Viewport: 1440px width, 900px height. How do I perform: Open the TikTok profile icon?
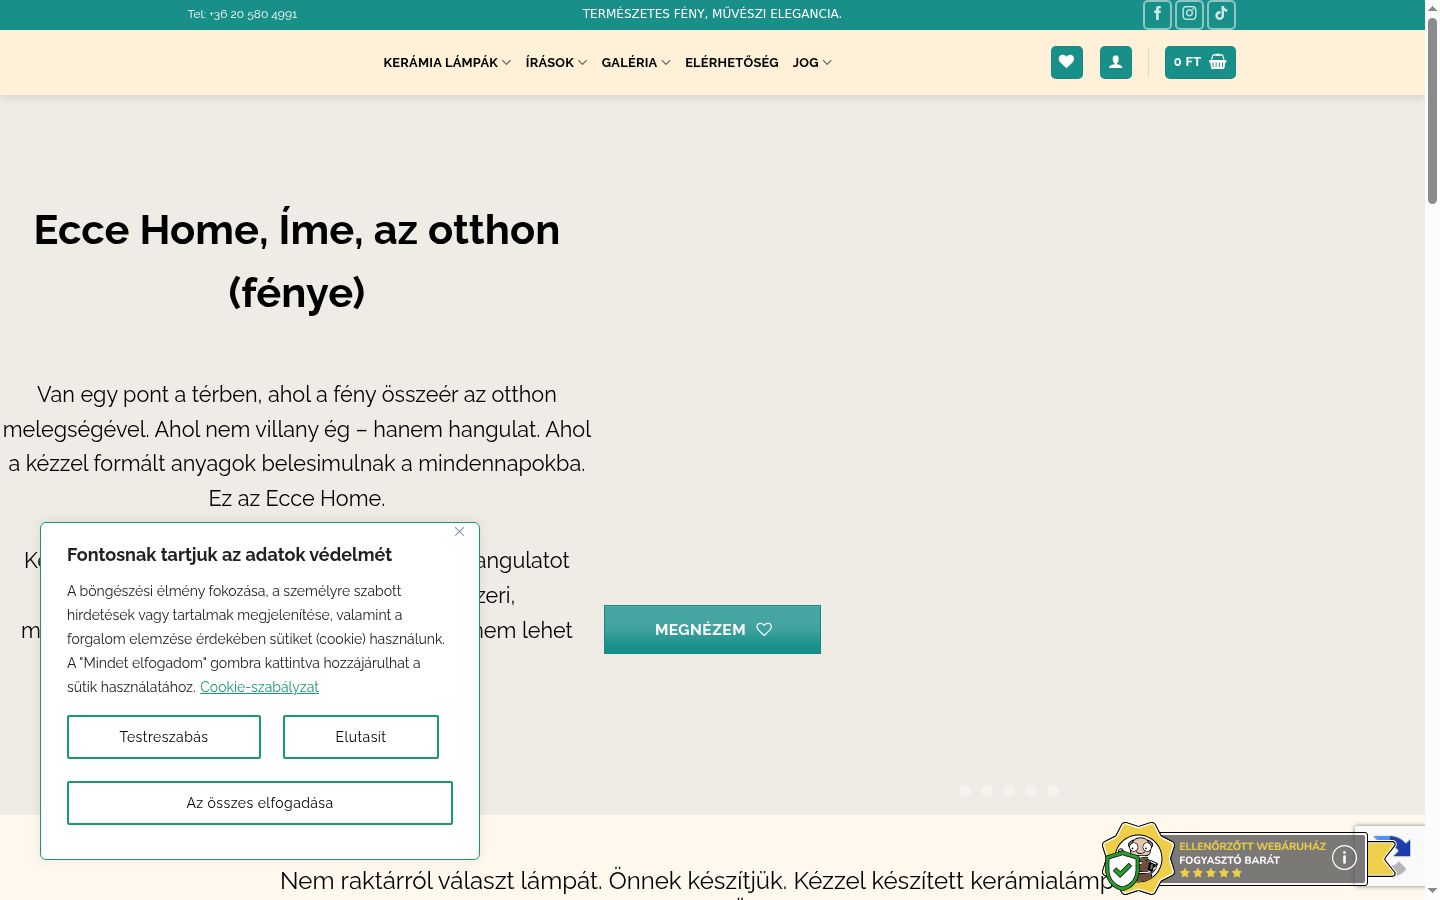click(1221, 14)
